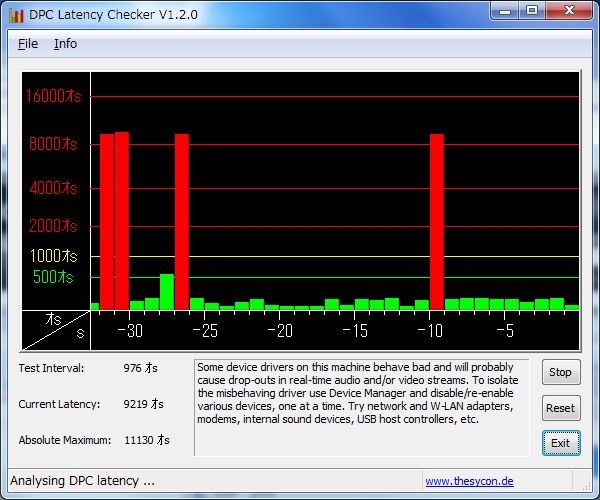
Task: Minimize the DPC Latency Checker window
Action: [x=505, y=11]
